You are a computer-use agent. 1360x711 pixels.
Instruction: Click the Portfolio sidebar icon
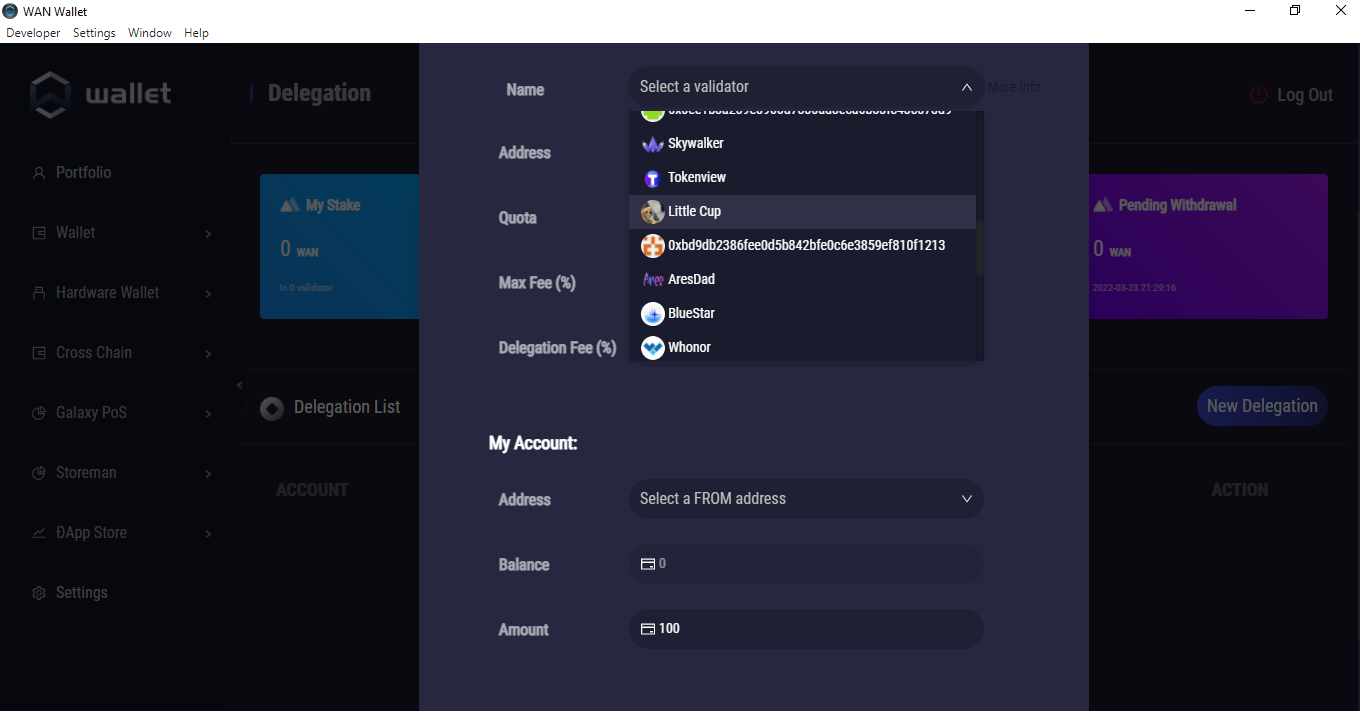39,173
